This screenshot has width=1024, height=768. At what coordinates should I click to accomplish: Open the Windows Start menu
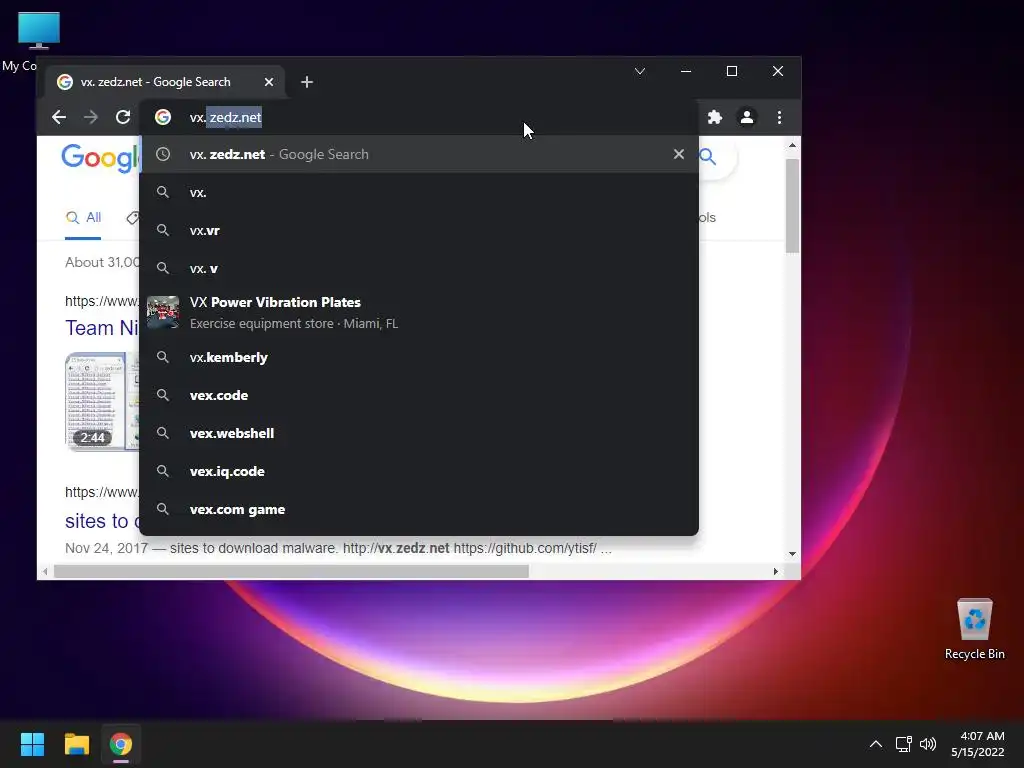tap(32, 744)
